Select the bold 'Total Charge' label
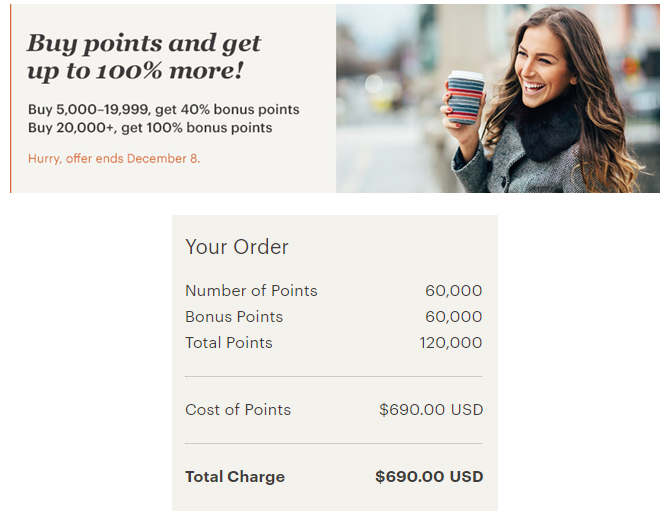This screenshot has width=668, height=520. [235, 476]
